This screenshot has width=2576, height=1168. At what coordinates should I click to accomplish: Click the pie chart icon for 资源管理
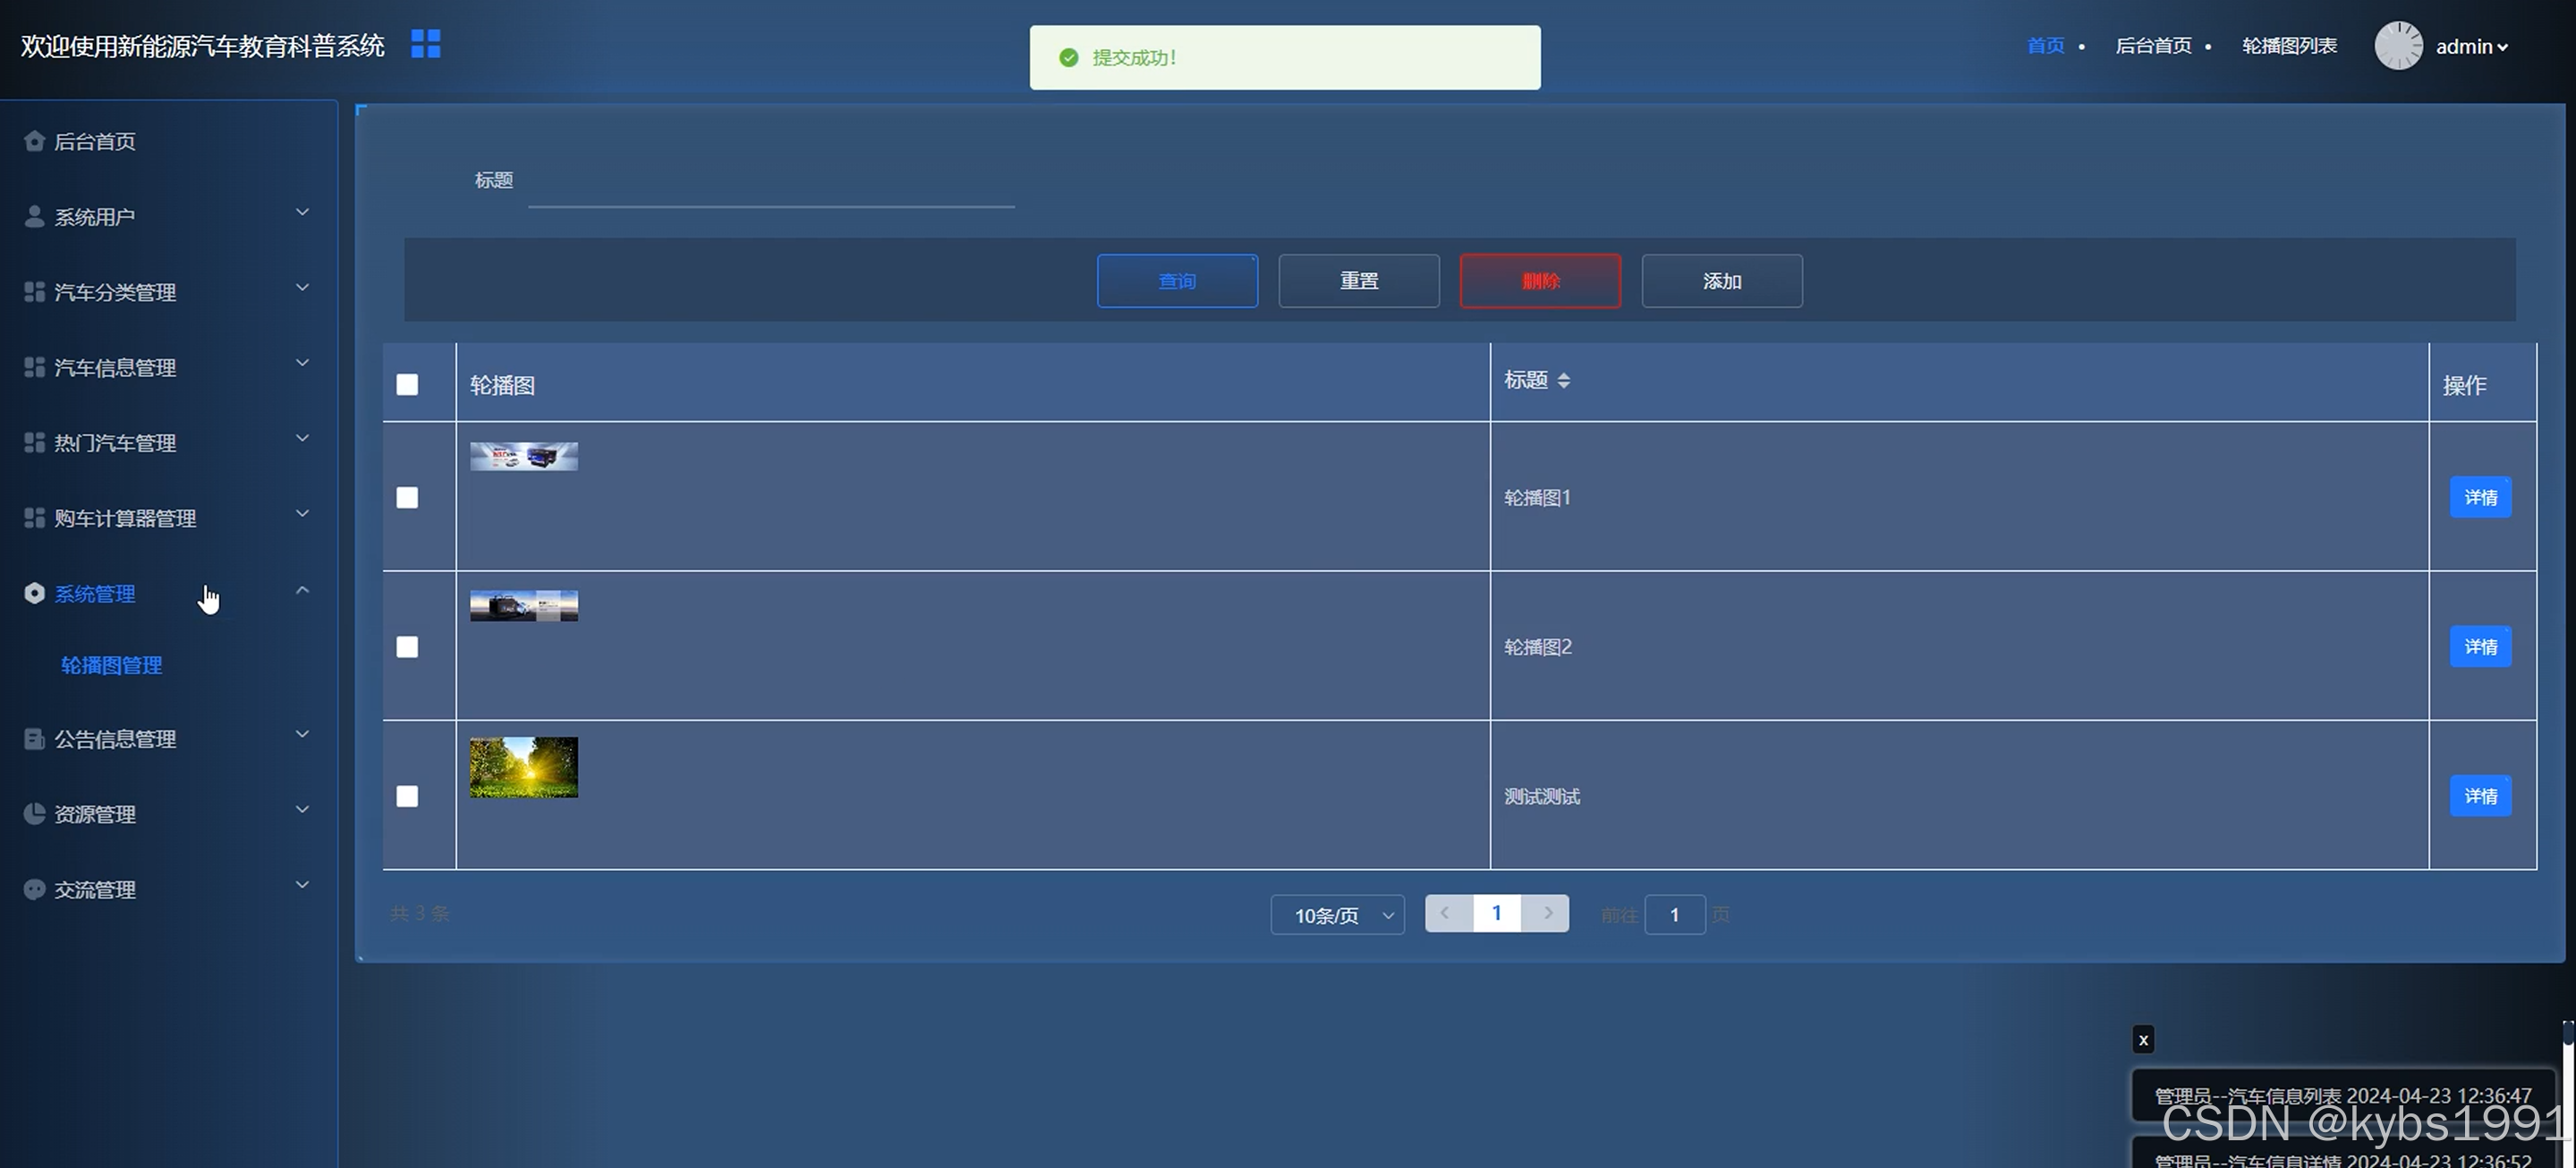34,814
